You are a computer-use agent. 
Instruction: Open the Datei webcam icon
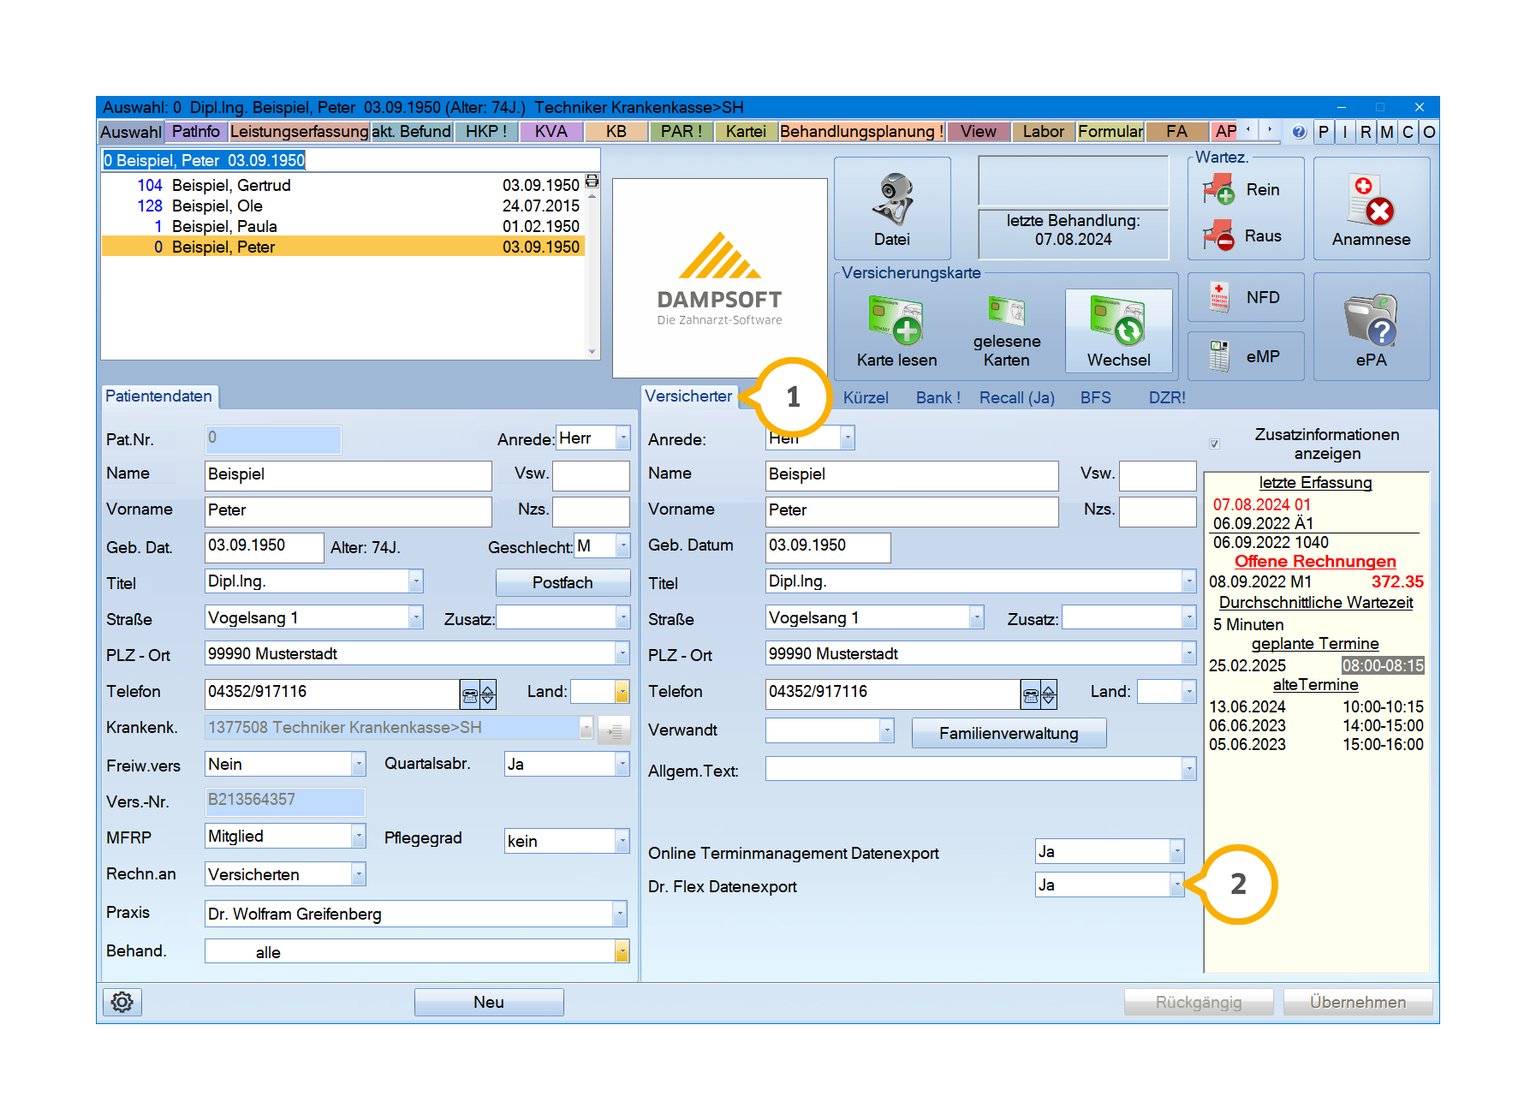pos(891,200)
